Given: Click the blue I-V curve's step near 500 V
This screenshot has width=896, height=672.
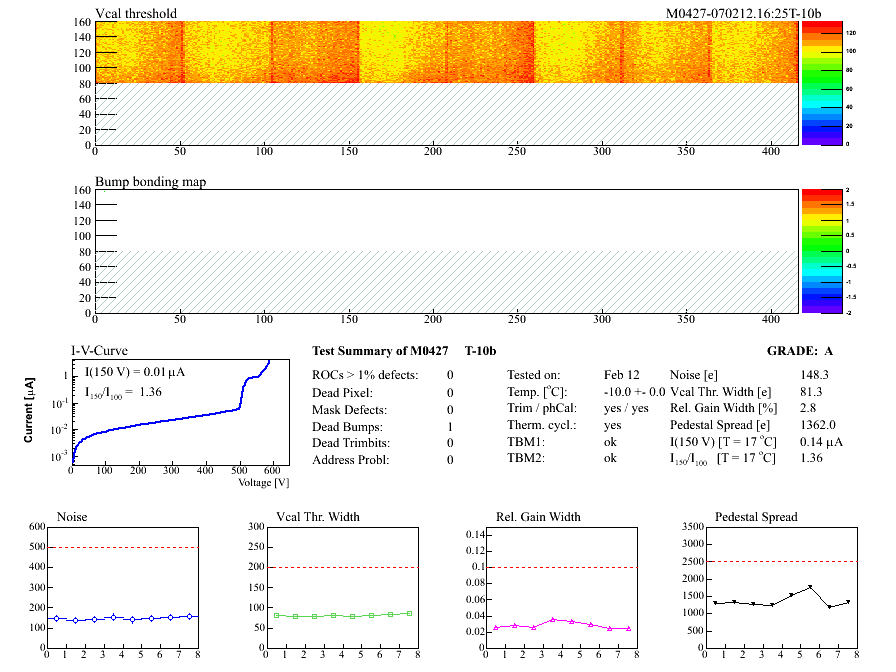Looking at the screenshot, I should click(243, 393).
